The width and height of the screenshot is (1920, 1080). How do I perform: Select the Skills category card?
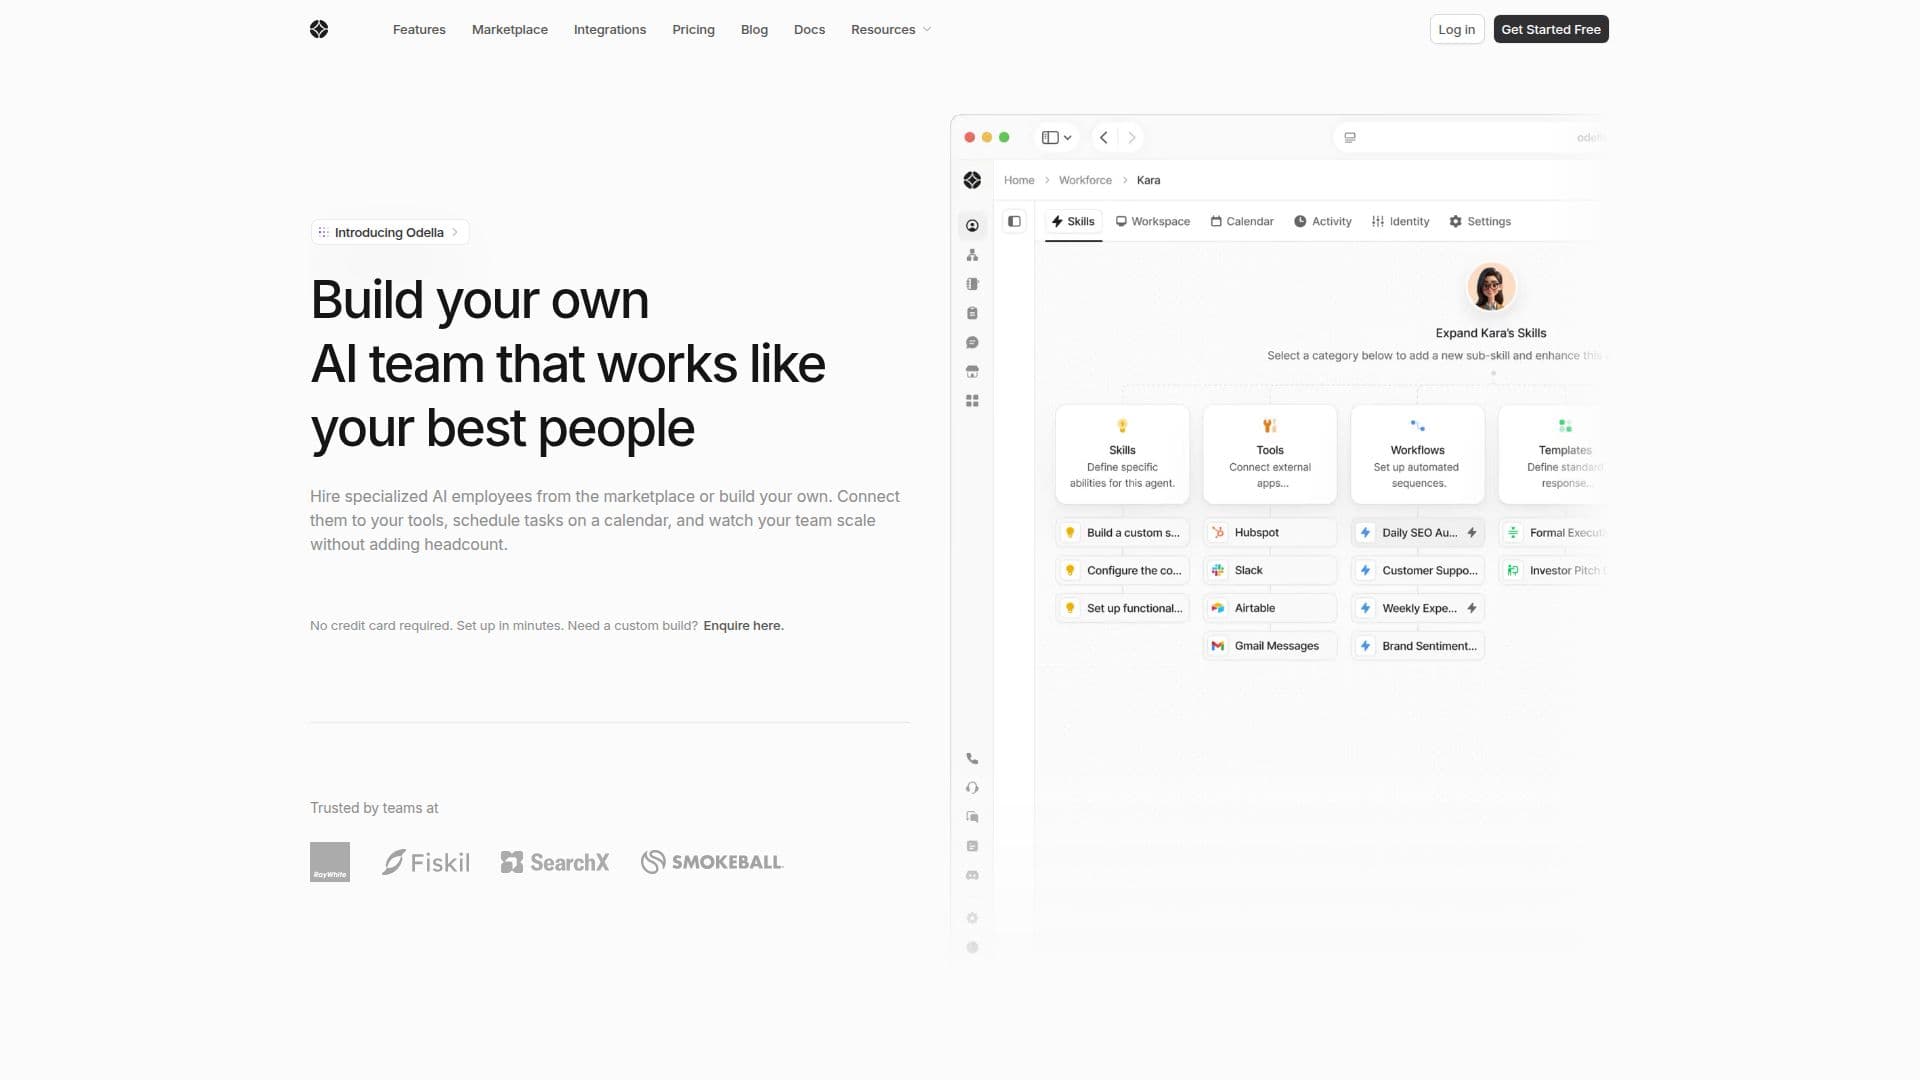point(1122,454)
